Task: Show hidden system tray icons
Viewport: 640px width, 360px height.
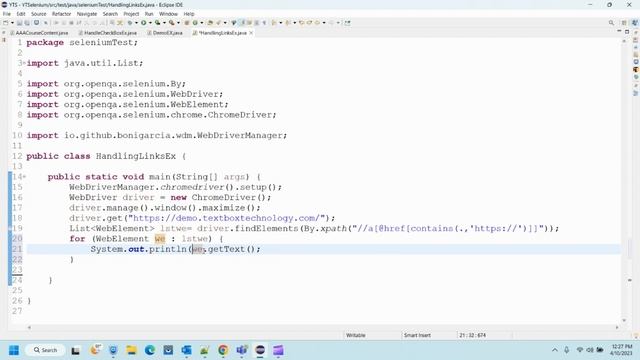Action: (x=554, y=350)
